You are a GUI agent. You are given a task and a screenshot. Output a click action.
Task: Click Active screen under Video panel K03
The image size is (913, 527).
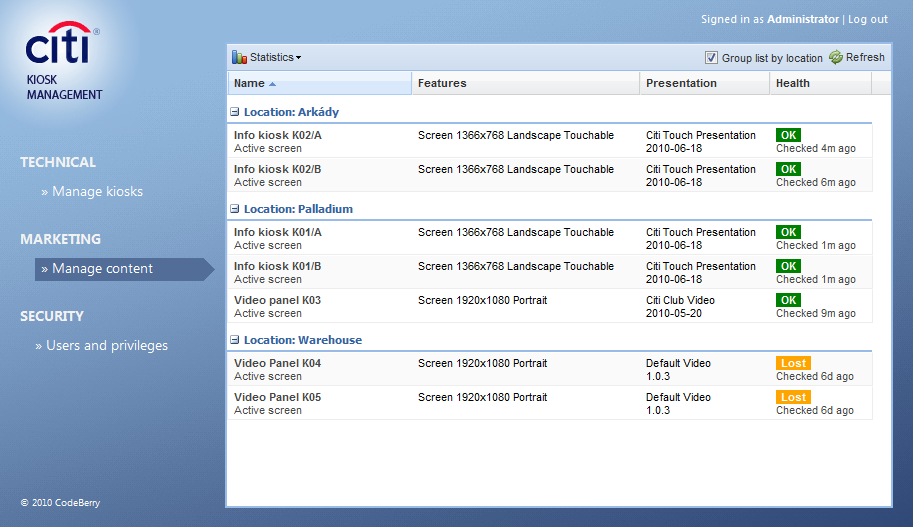click(x=268, y=313)
